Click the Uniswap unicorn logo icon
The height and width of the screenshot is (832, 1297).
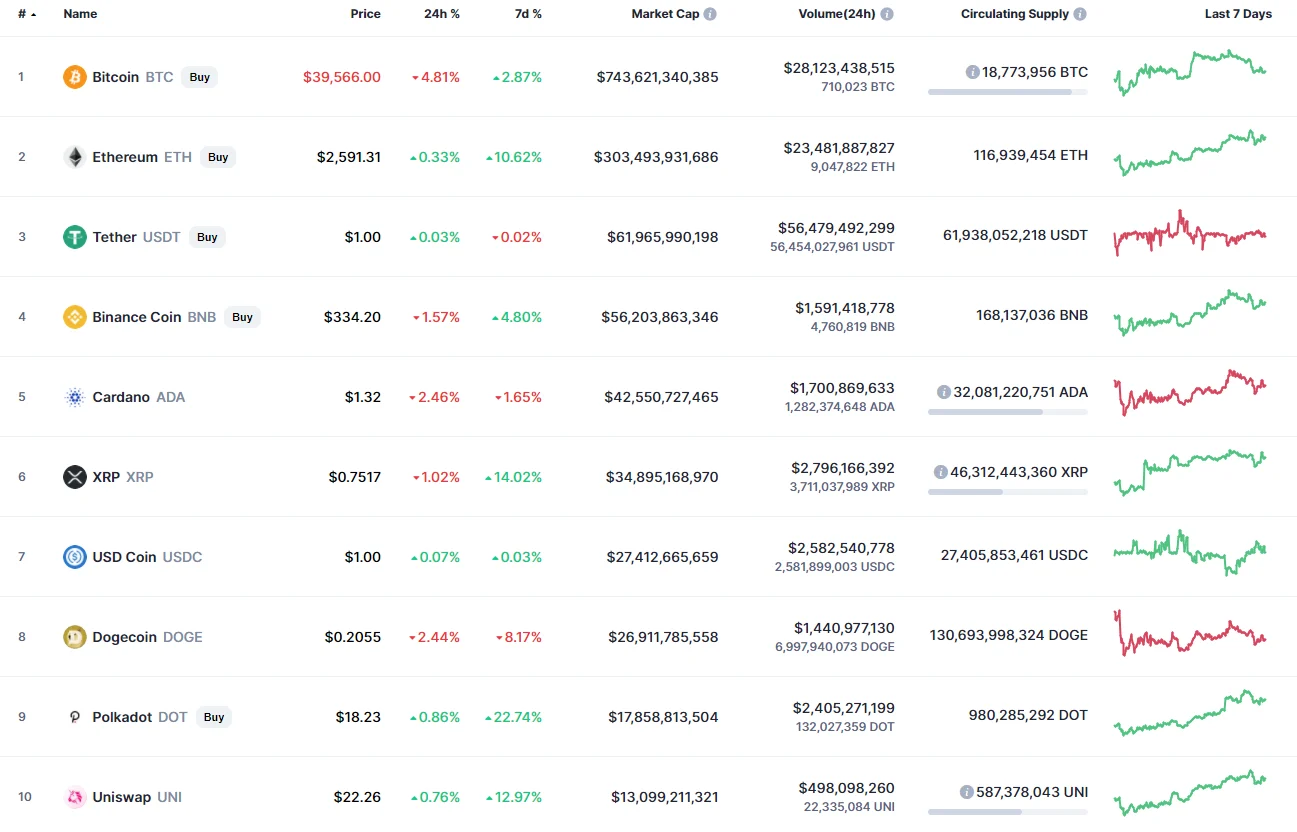(x=75, y=797)
